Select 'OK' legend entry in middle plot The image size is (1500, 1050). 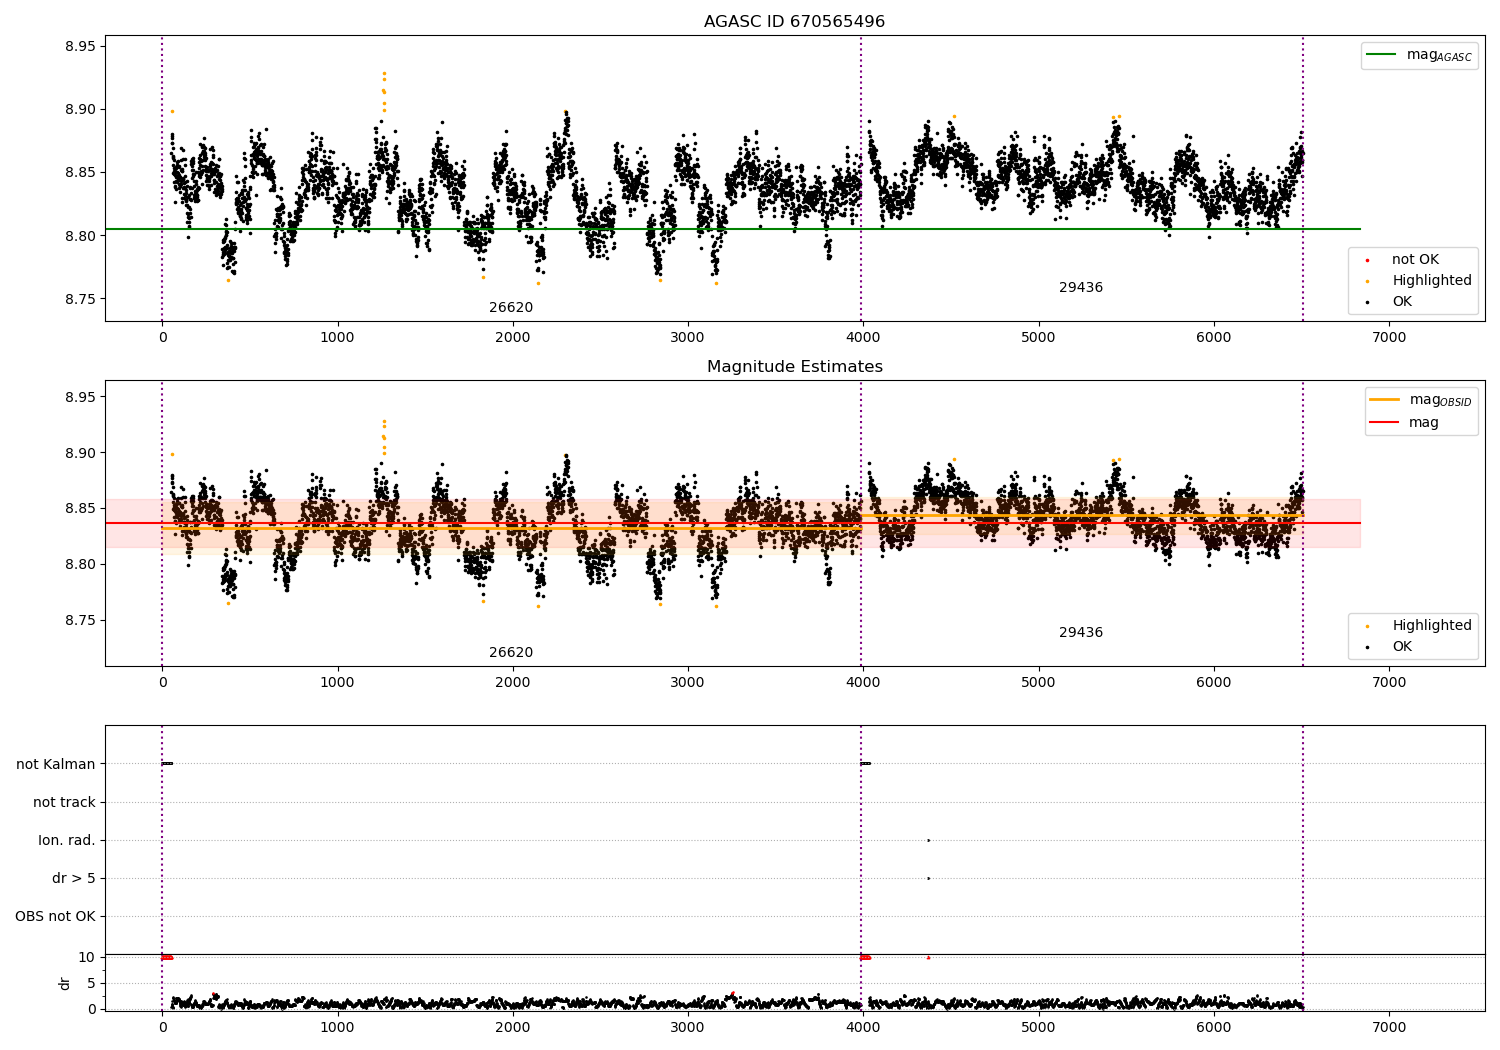(1402, 646)
